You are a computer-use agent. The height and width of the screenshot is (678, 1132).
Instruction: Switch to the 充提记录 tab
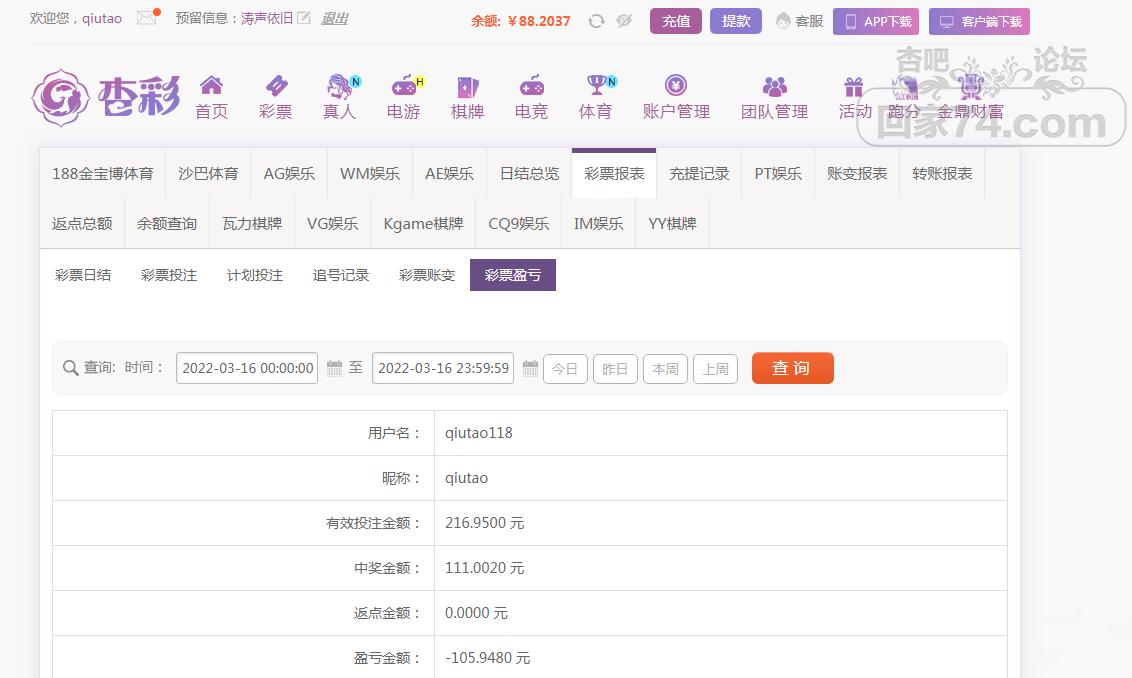pyautogui.click(x=699, y=173)
